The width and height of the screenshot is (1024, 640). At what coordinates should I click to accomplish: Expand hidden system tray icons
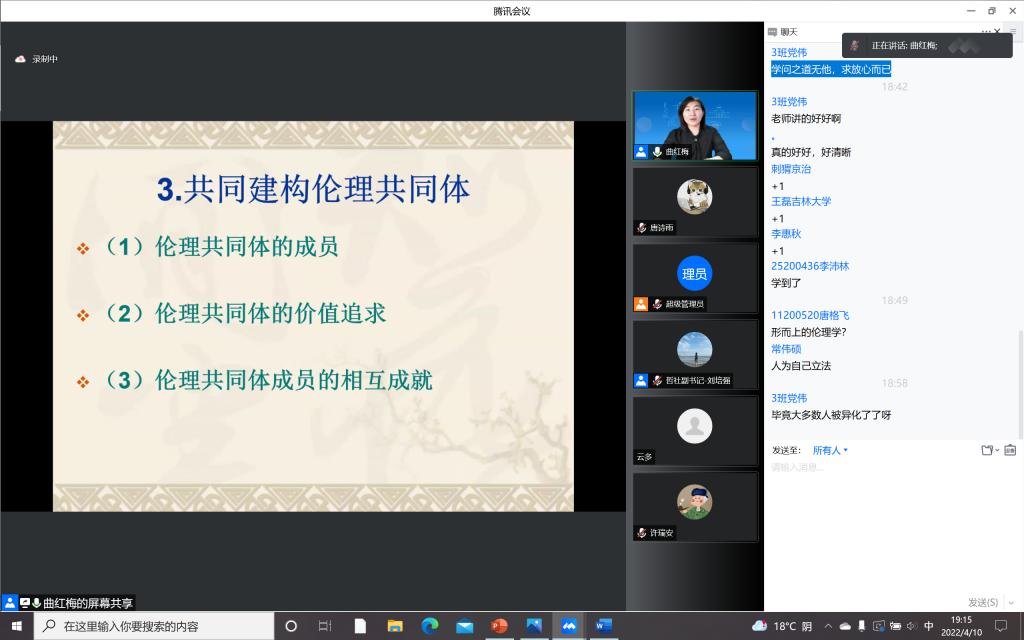829,626
